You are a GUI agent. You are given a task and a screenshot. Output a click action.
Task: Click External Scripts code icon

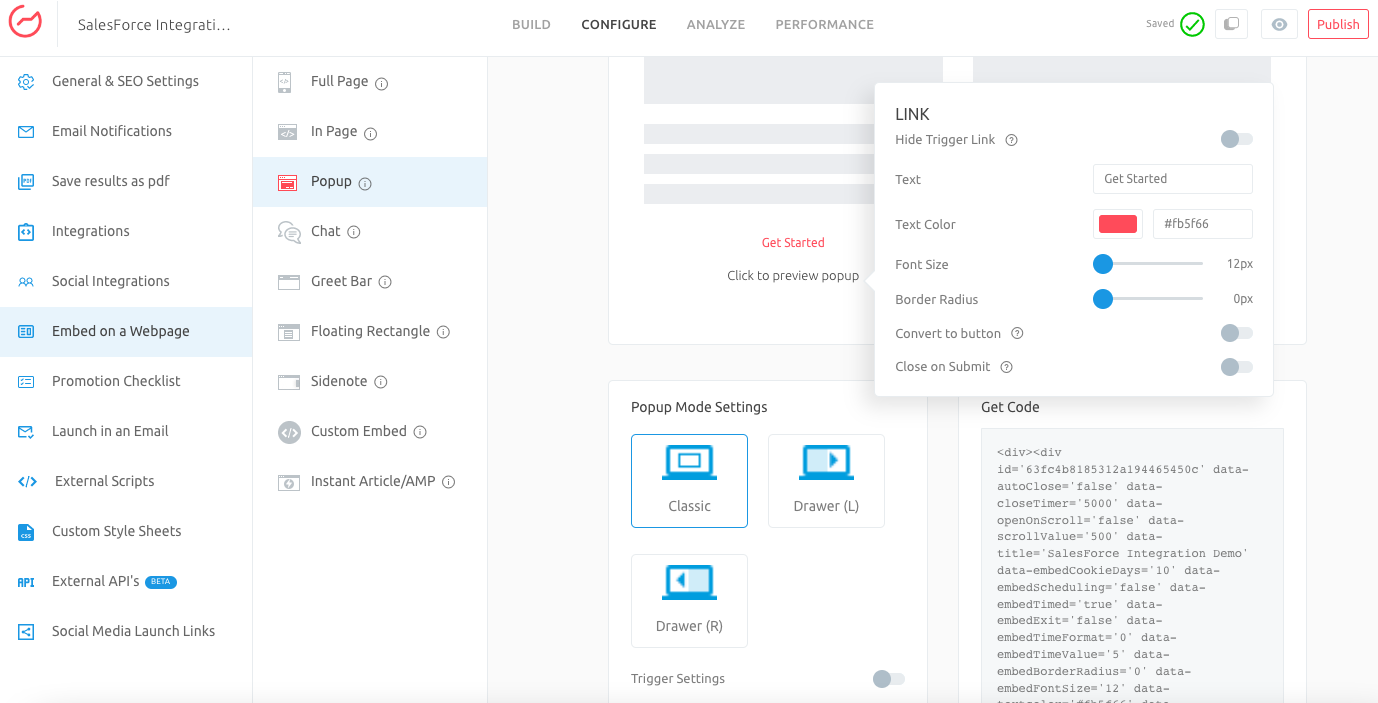27,481
